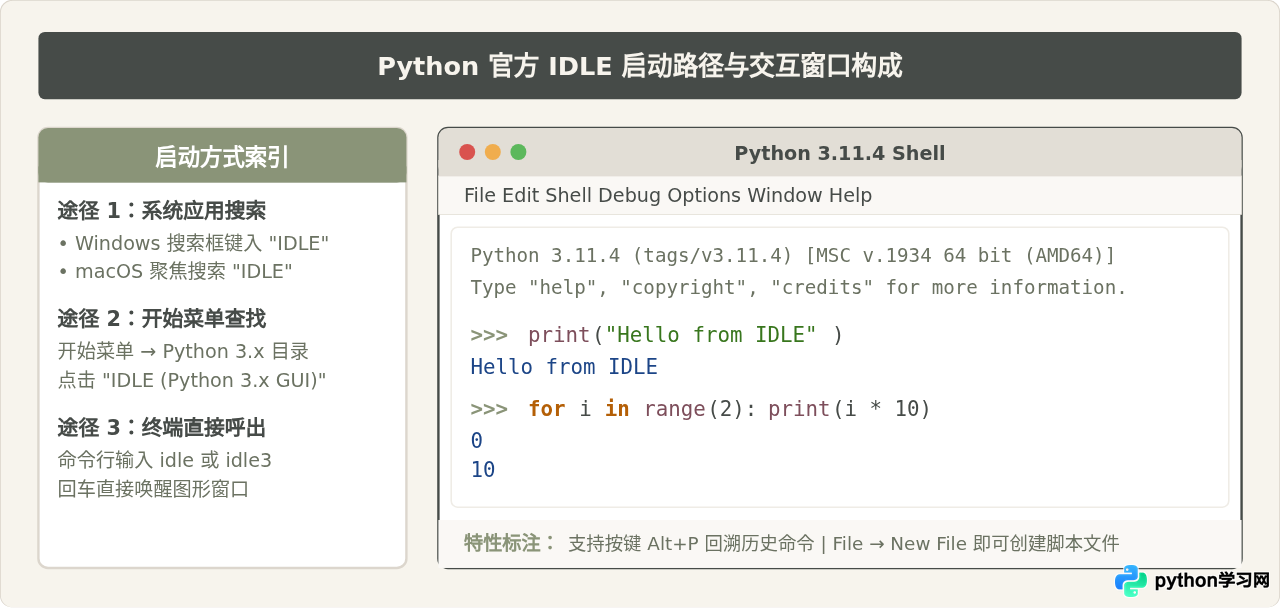
Task: Click the 'Type "help", "copyright"' info line
Action: [798, 287]
